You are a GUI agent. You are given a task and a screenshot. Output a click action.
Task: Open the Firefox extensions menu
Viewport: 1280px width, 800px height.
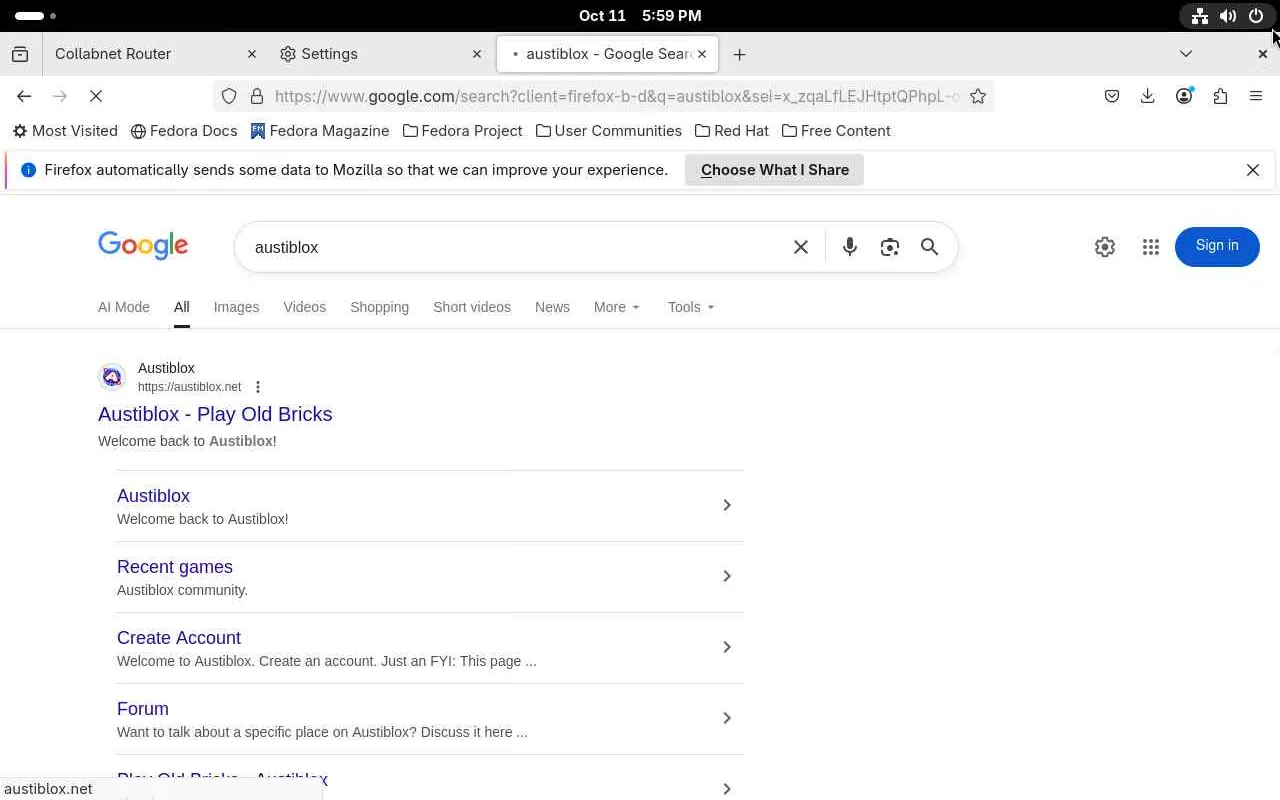click(x=1220, y=96)
